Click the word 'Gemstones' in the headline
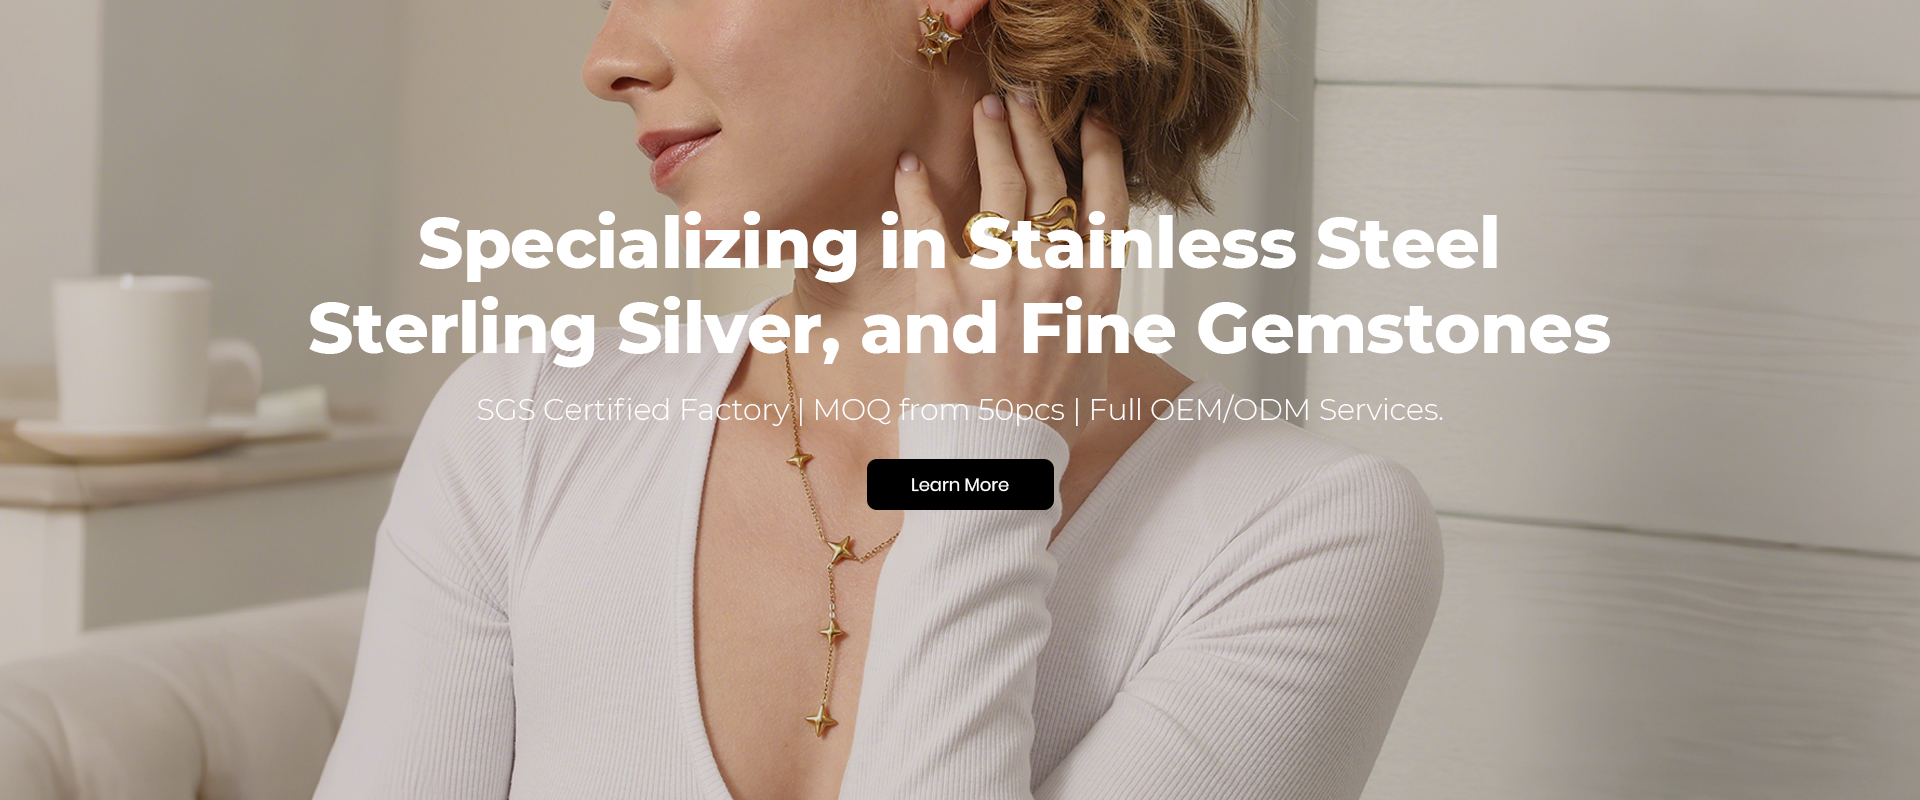 coord(1404,329)
